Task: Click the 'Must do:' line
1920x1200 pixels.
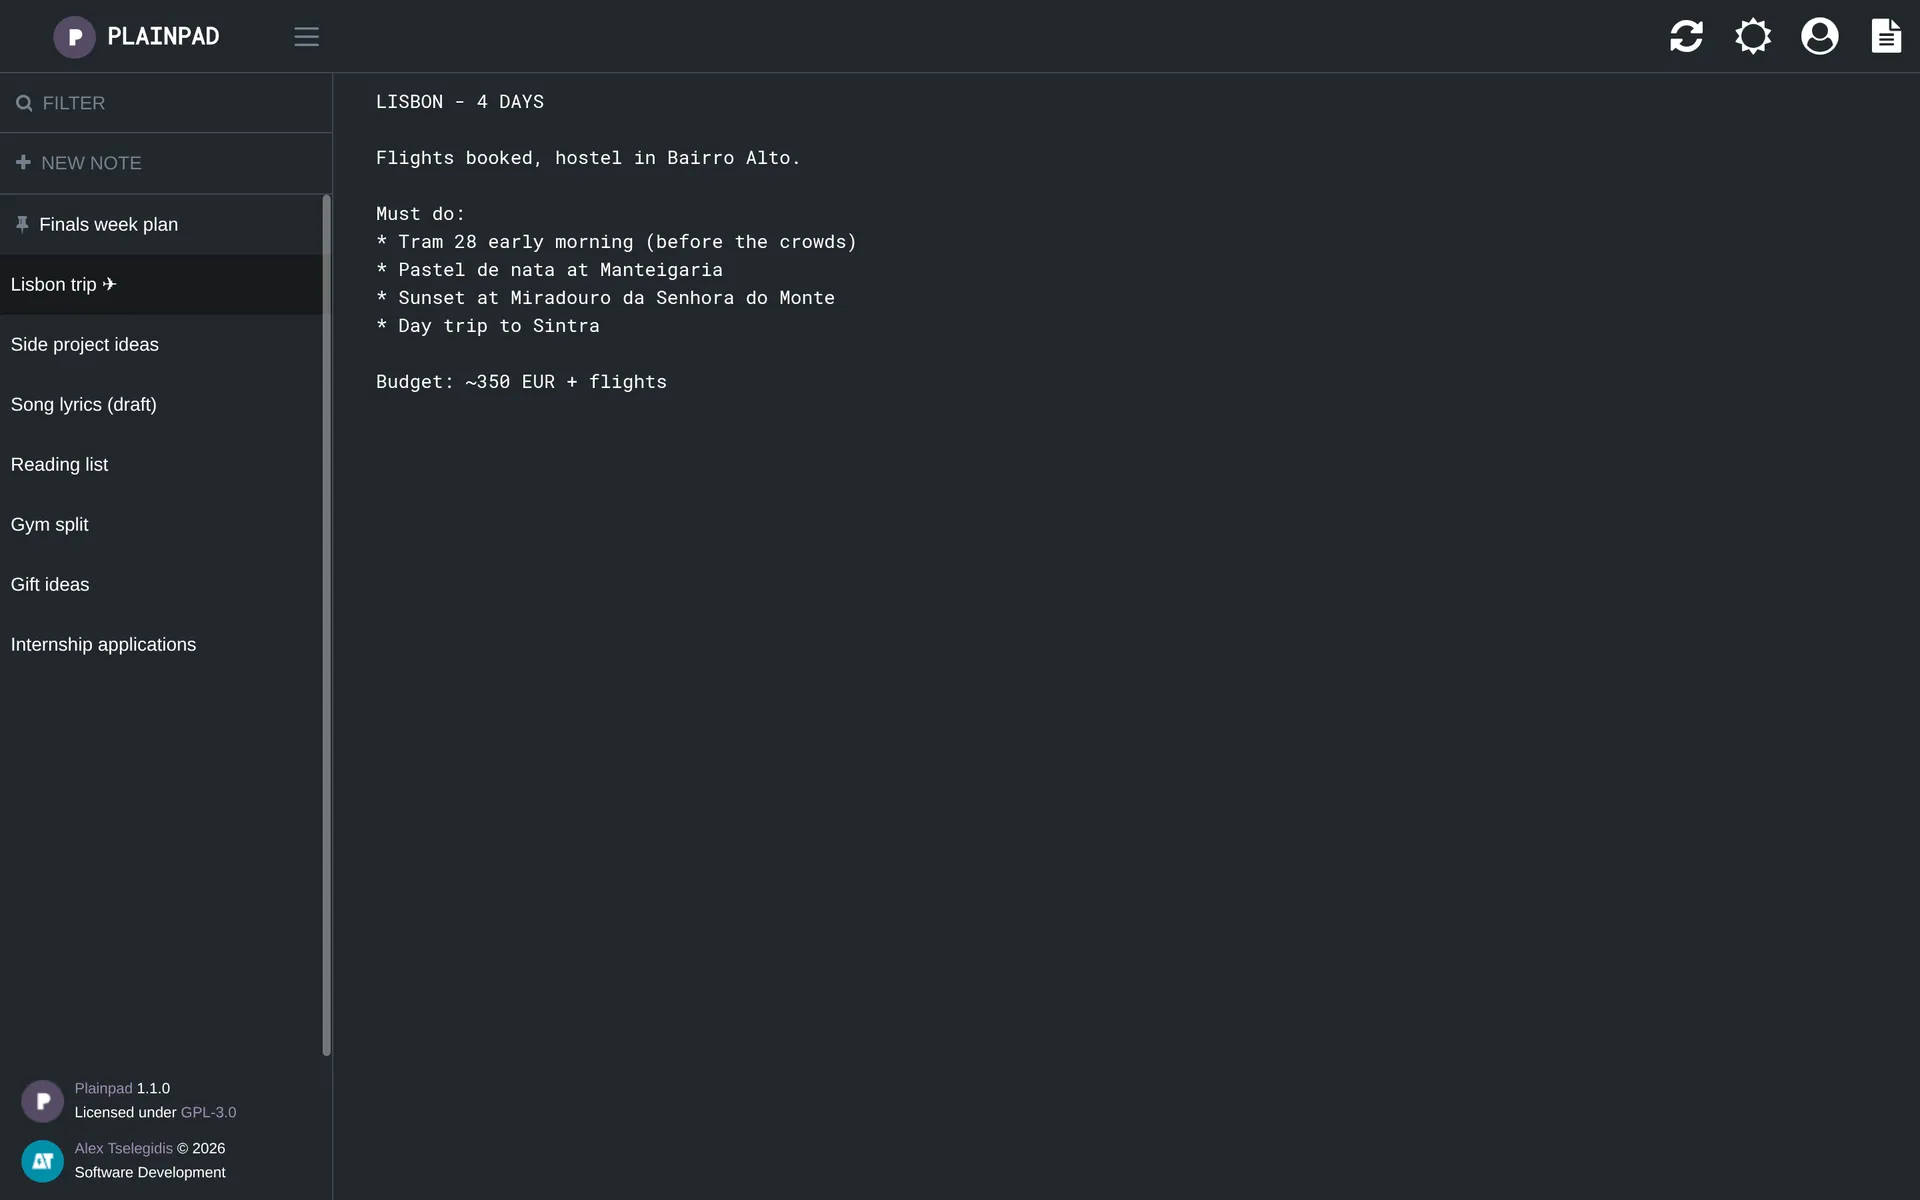Action: [420, 214]
